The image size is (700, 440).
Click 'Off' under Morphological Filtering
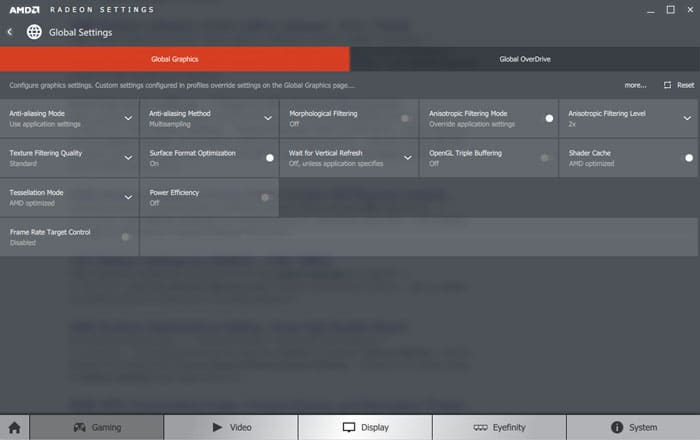click(x=294, y=124)
